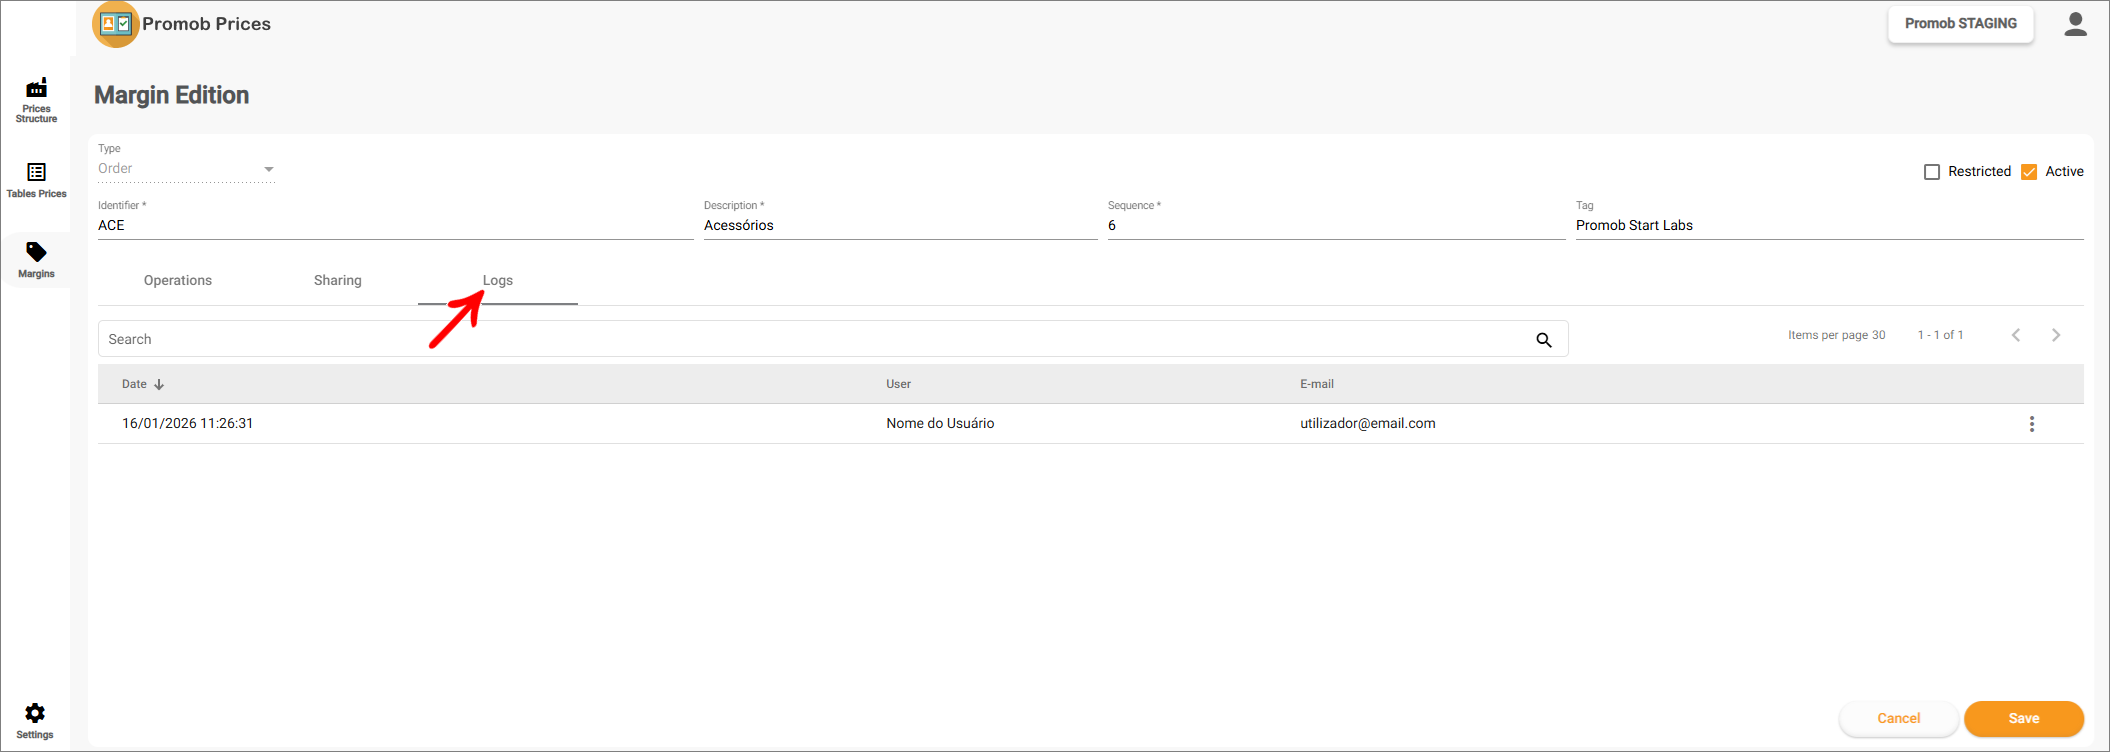Sort logs by Date arrow
Screen dimensions: 2110x752
(159, 384)
